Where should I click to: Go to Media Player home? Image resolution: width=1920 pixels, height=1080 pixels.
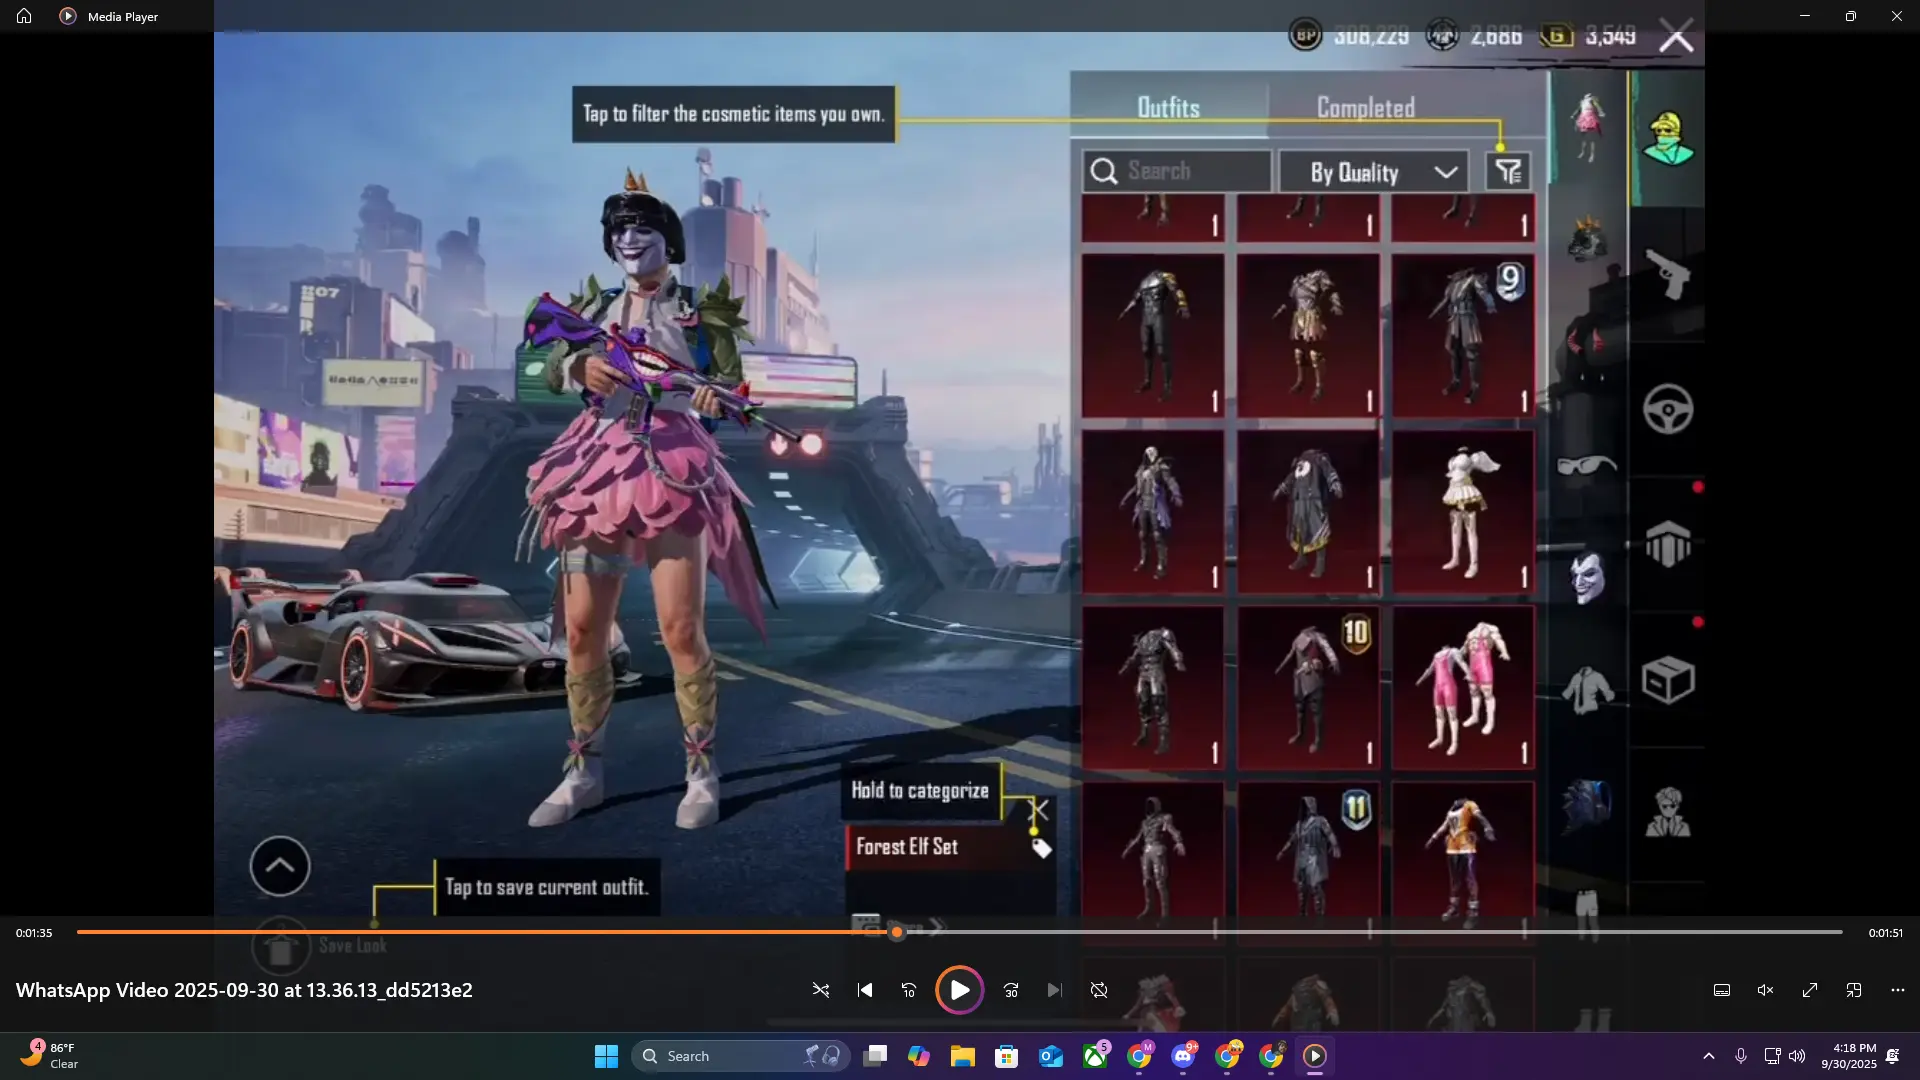(24, 16)
